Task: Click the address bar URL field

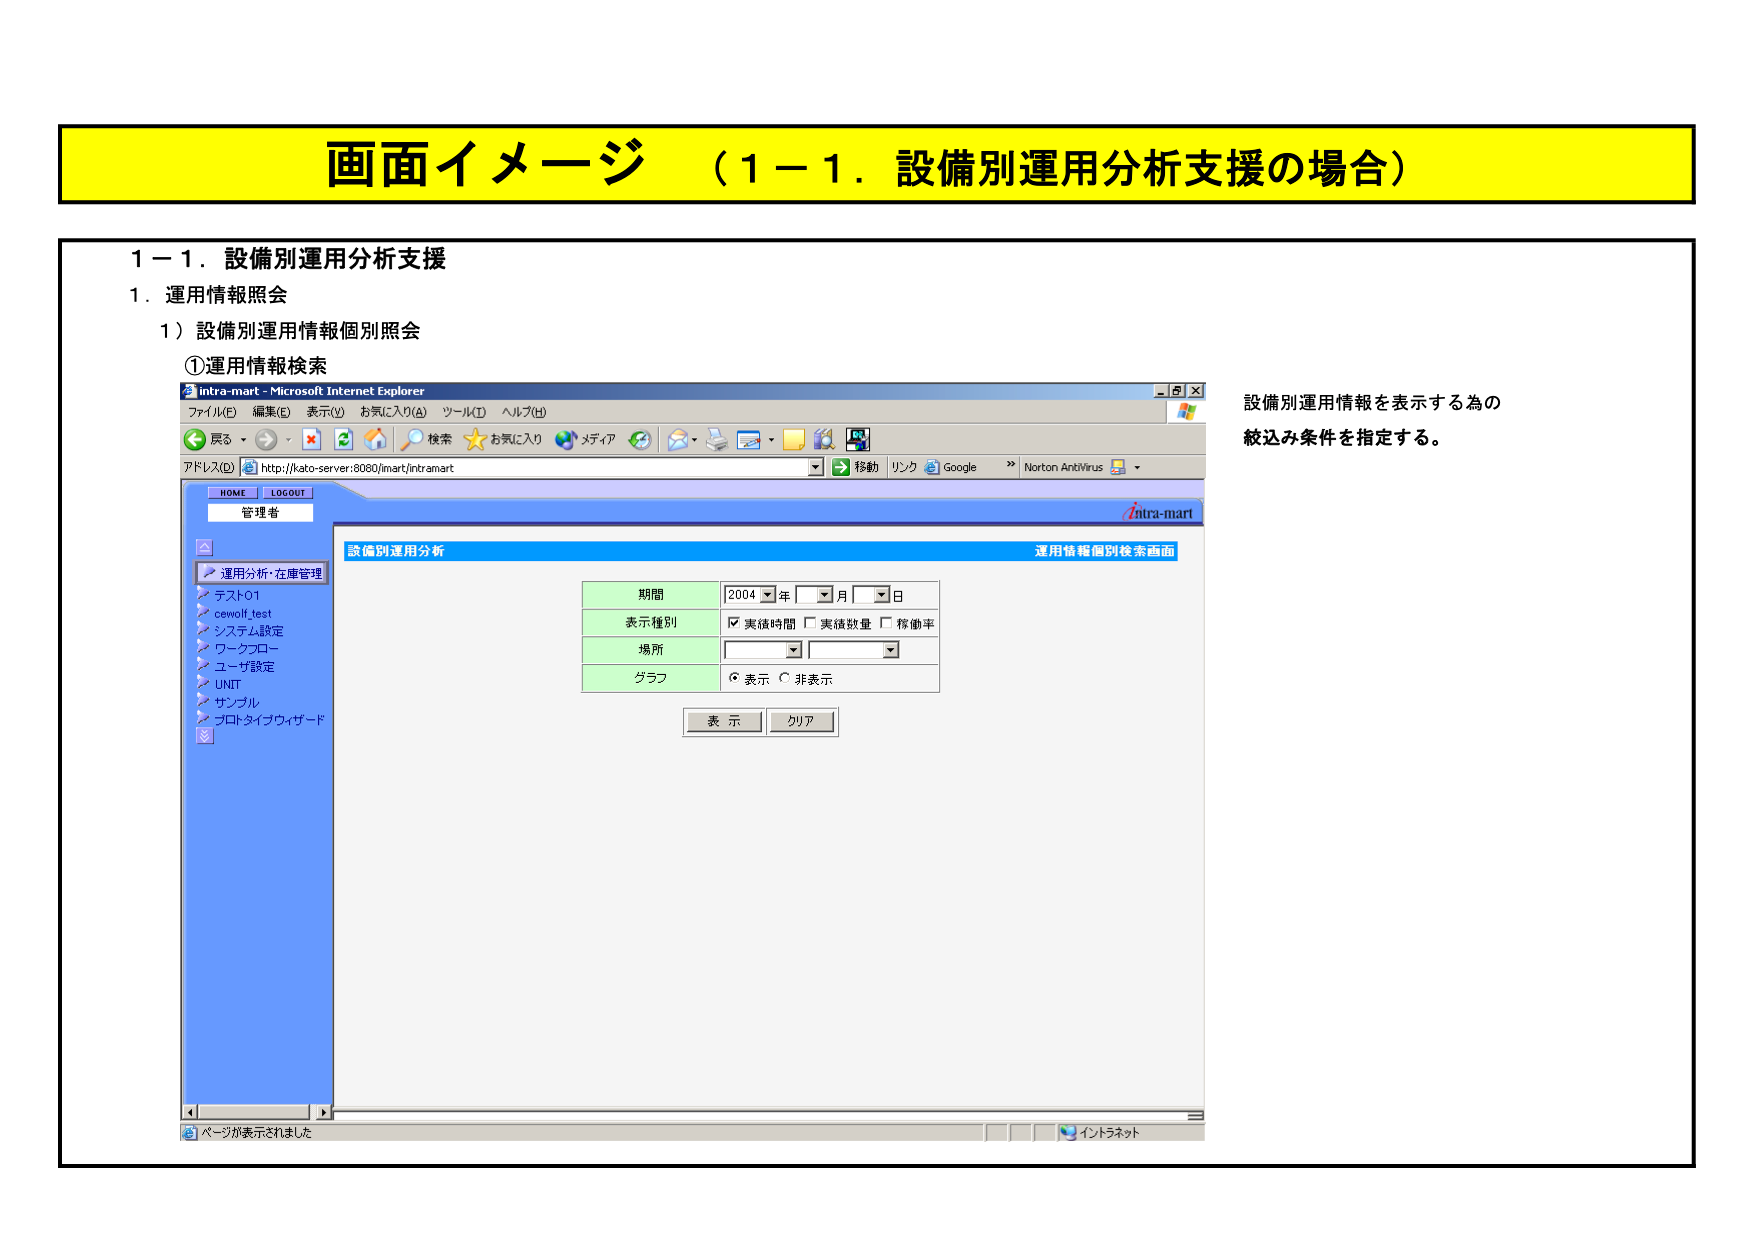Action: point(530,468)
